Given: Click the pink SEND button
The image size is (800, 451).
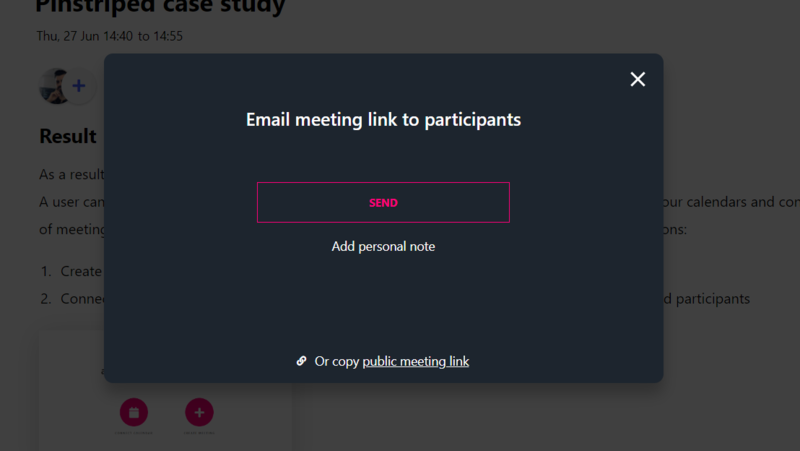Looking at the screenshot, I should point(383,203).
